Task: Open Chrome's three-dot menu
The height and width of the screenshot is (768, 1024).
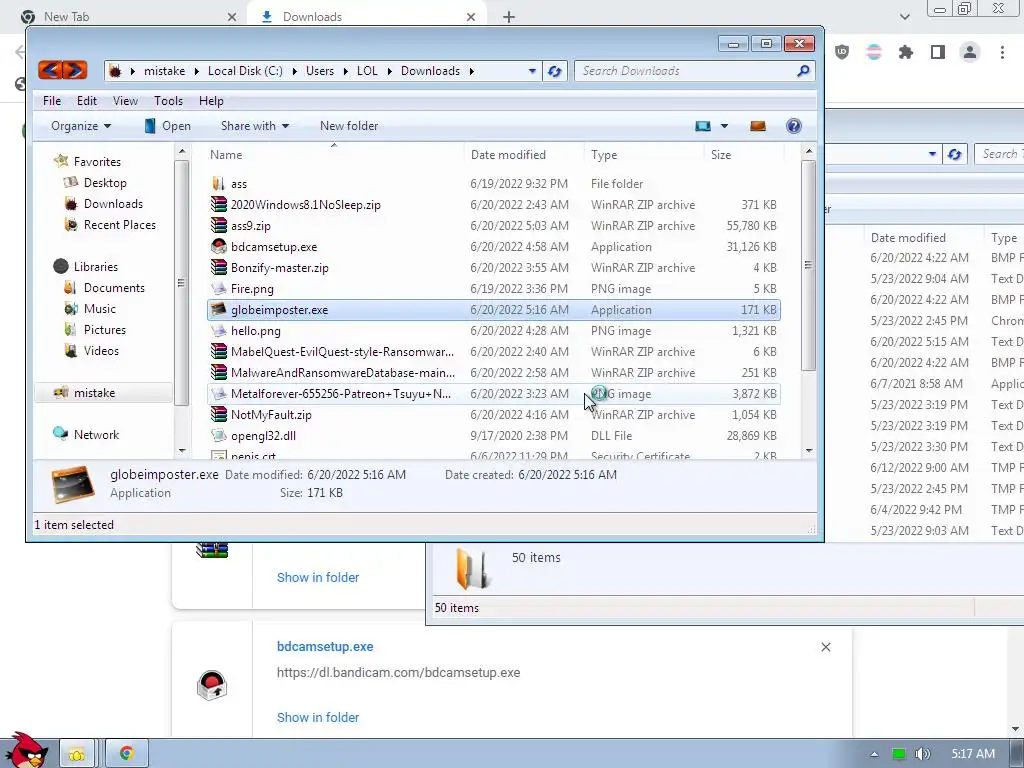Action: (1002, 52)
